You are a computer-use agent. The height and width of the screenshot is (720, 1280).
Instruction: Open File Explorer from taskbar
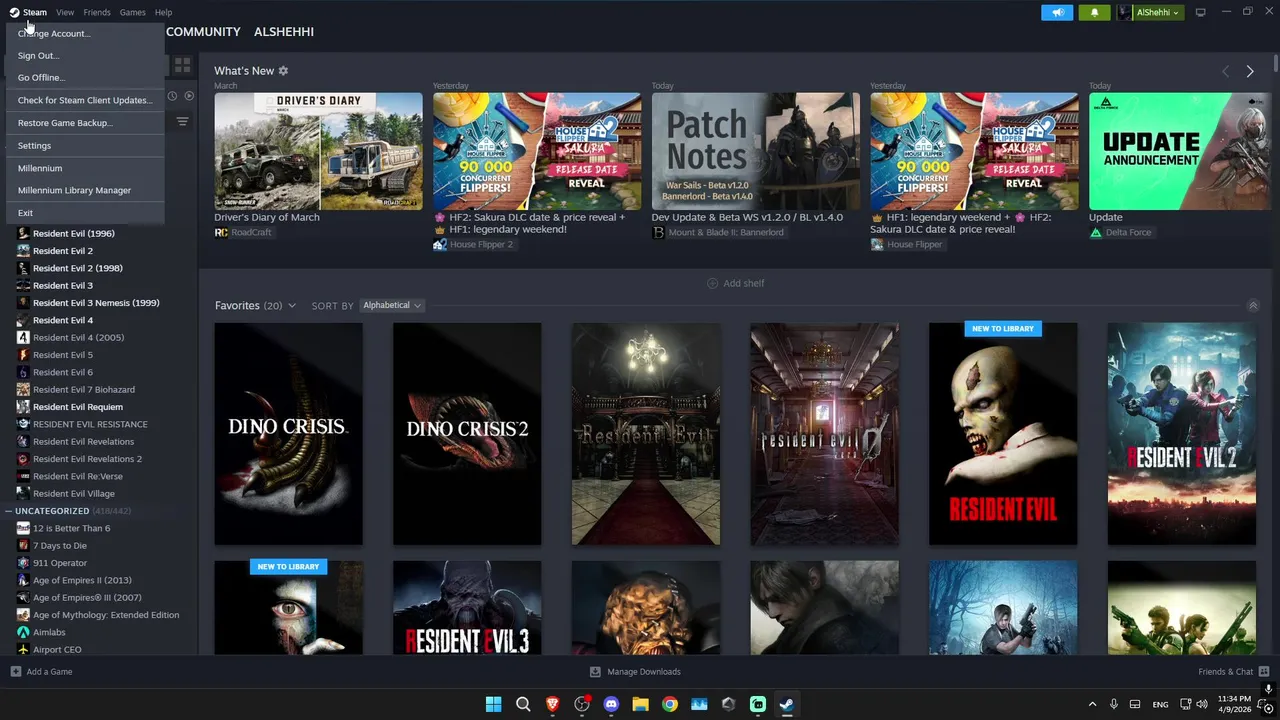pyautogui.click(x=640, y=704)
